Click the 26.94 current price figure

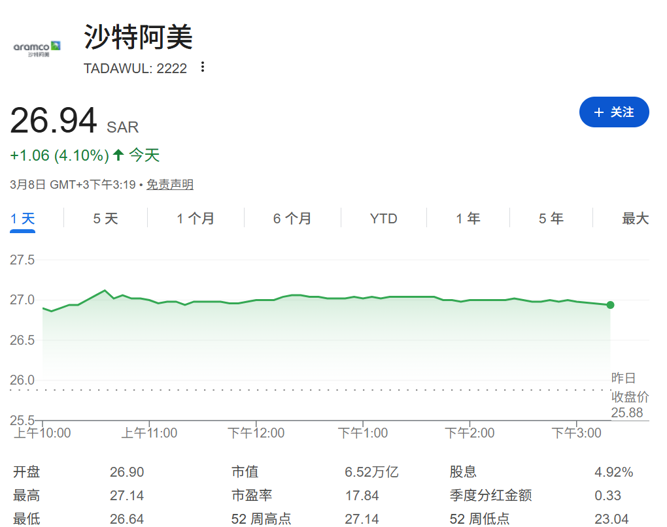point(54,121)
